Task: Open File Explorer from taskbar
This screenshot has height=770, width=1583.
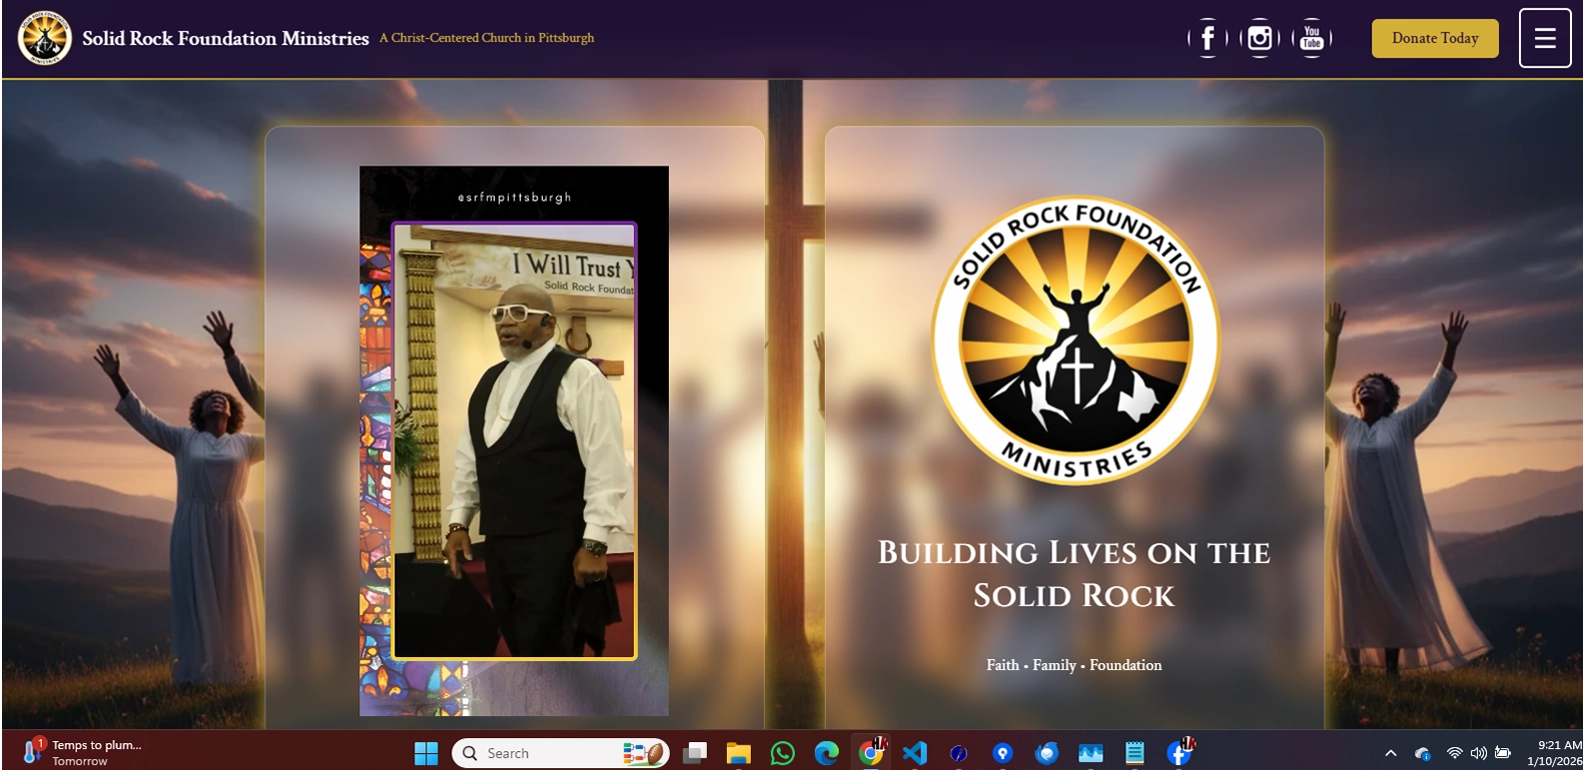Action: [x=738, y=753]
